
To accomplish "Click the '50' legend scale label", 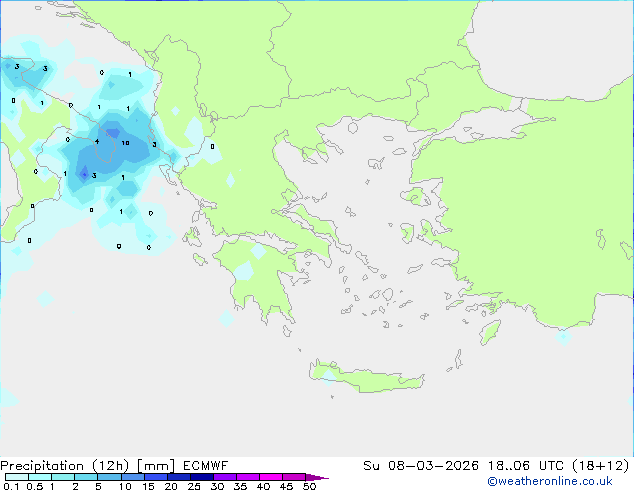I will [x=309, y=486].
